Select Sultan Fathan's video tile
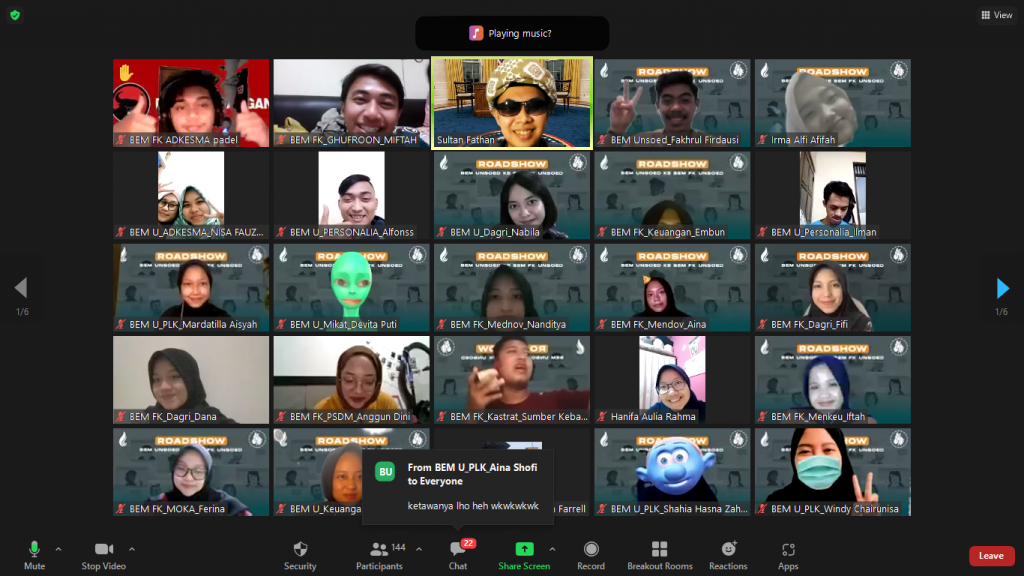 511,103
